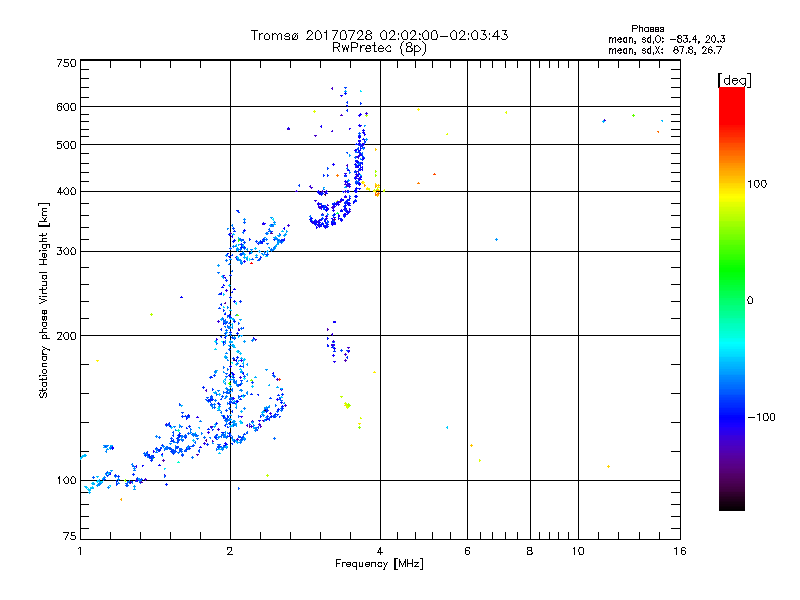
Task: Click the colorbar tick label "-100"
Action: 761,417
